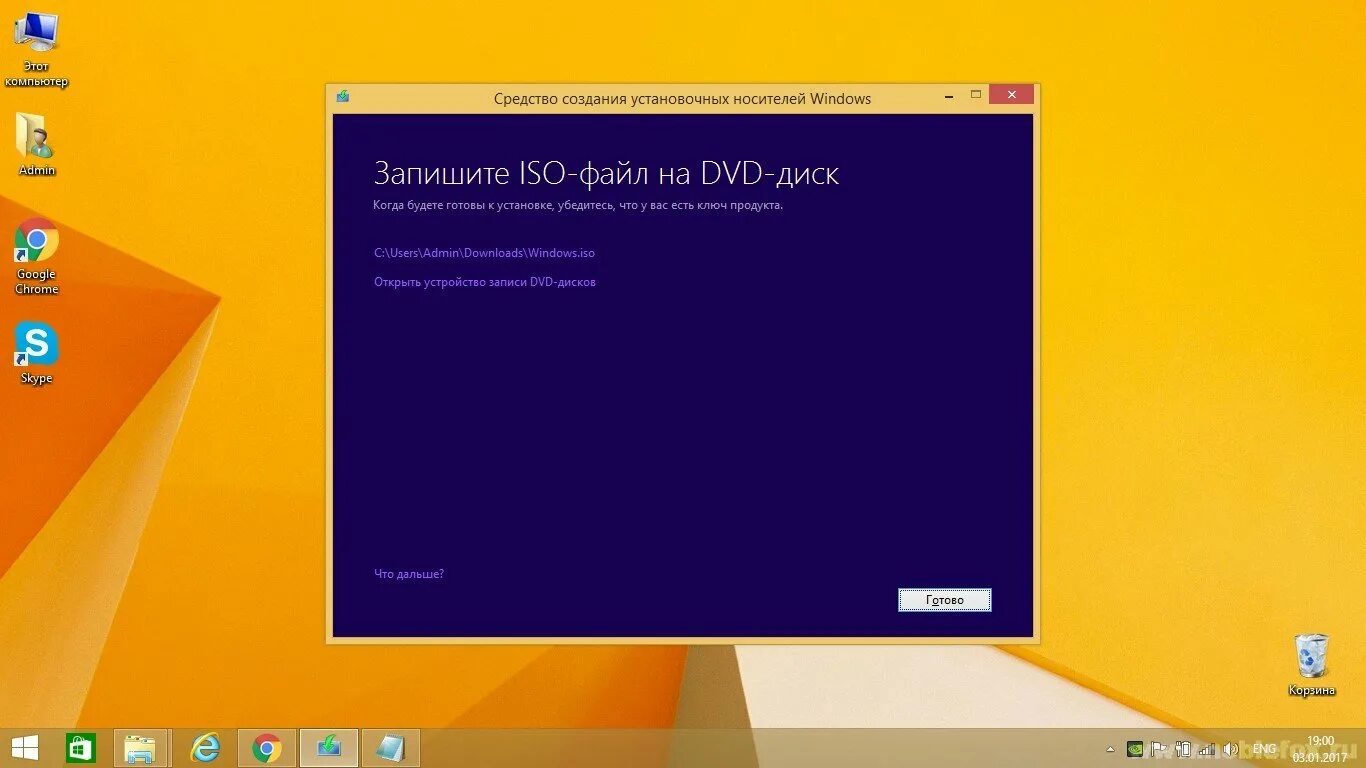The width and height of the screenshot is (1366, 768).
Task: Change ENG input language indicator
Action: click(1264, 749)
